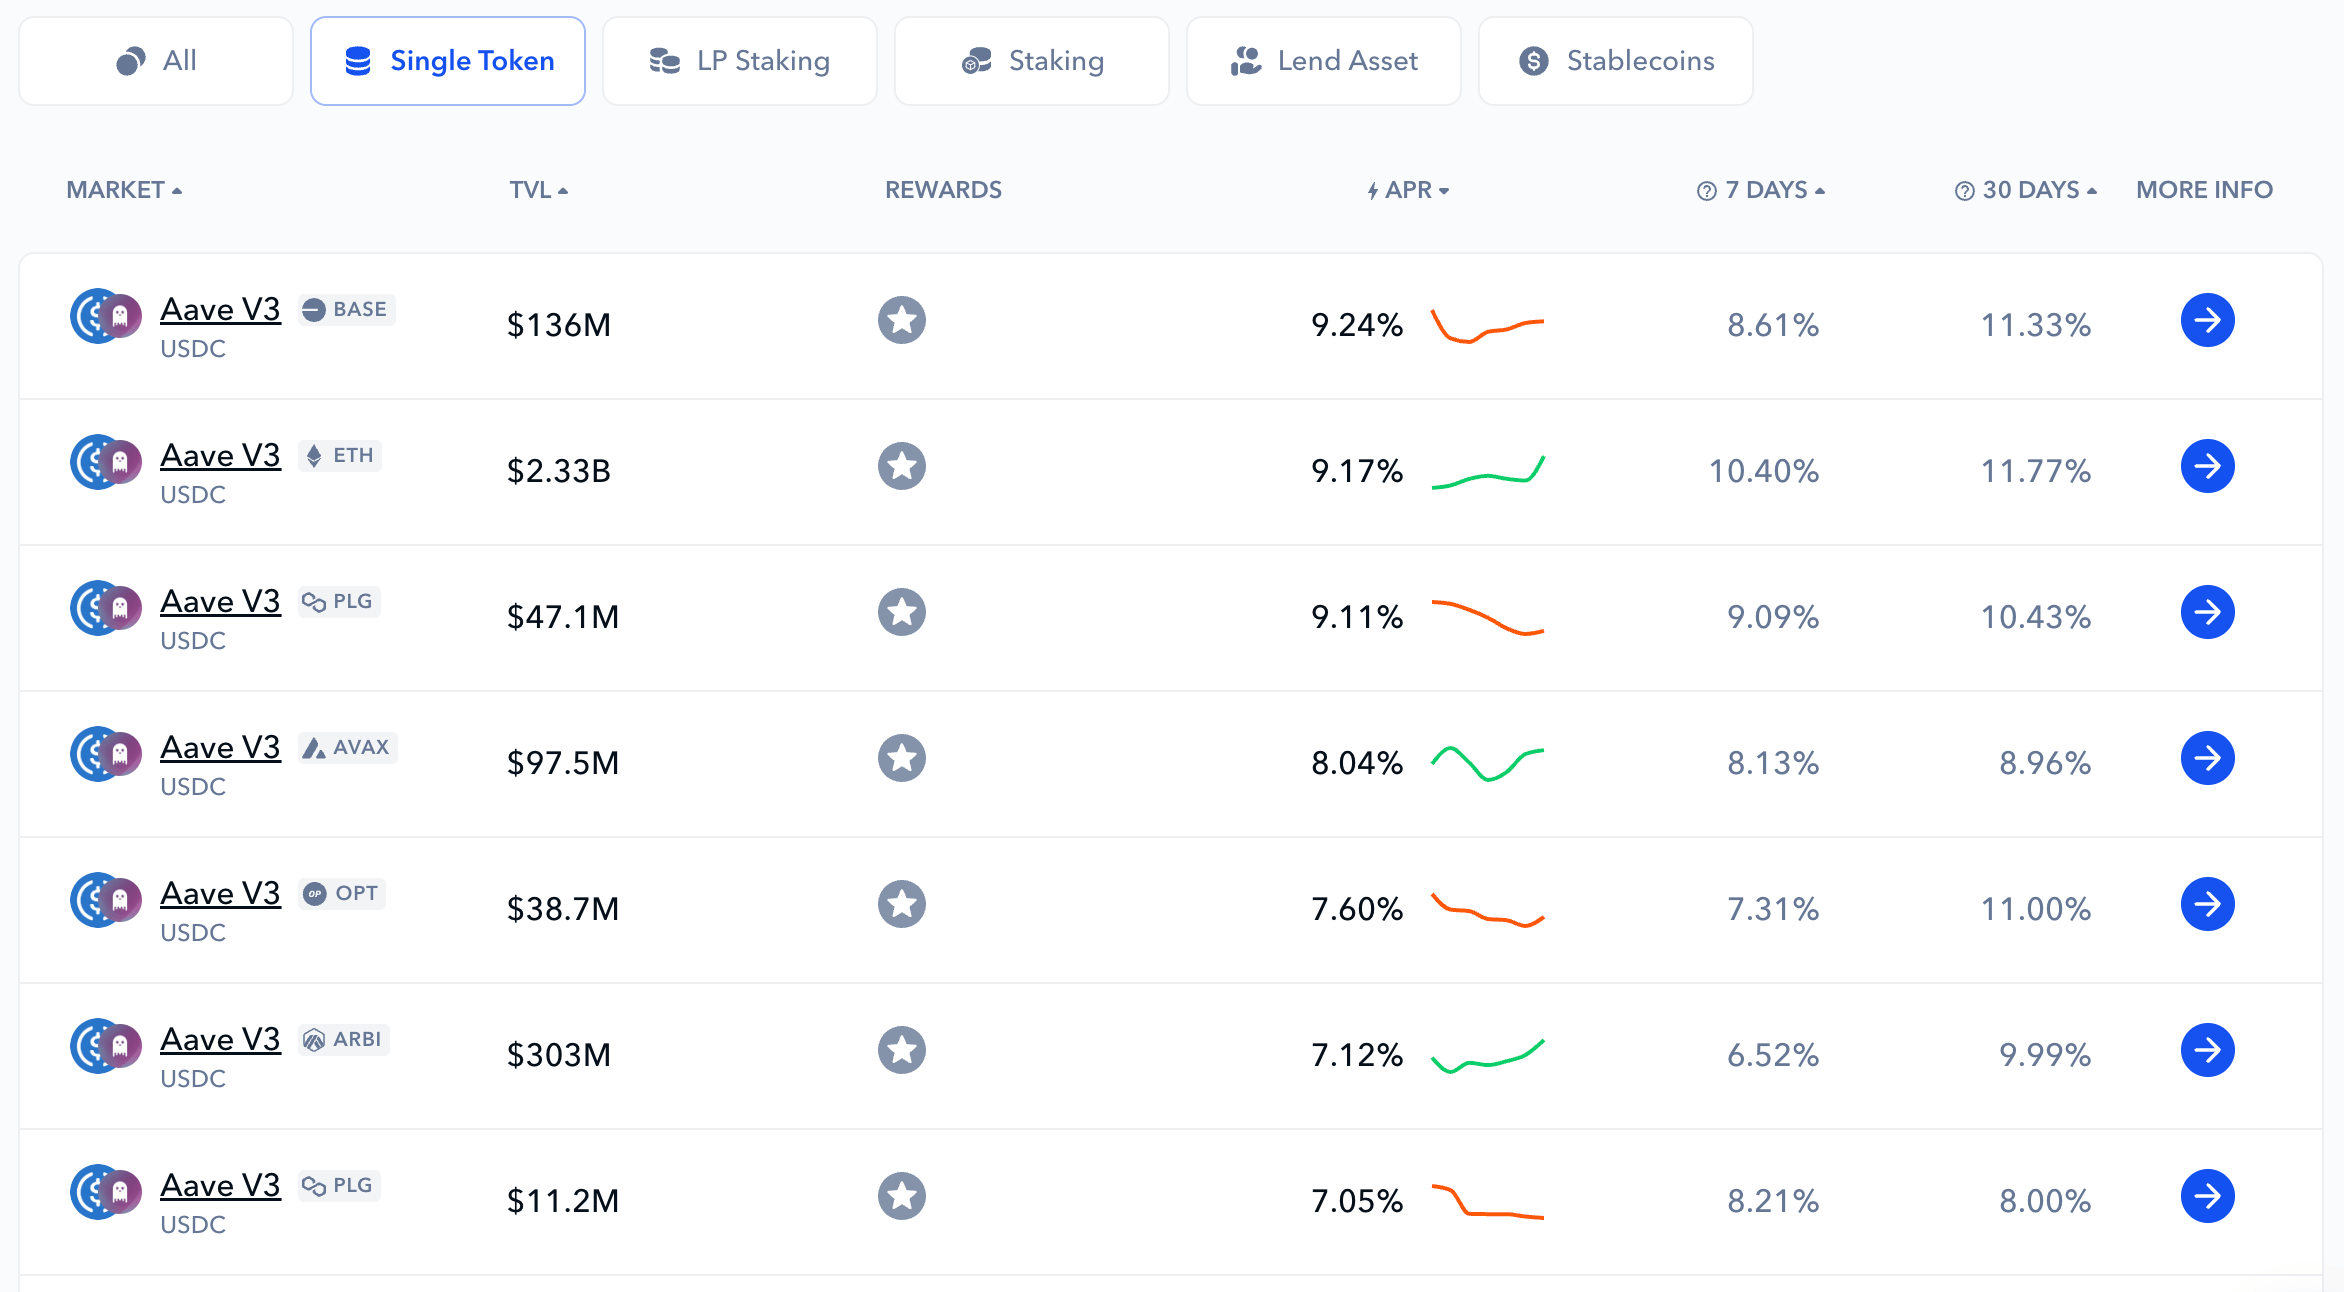Viewport: 2344px width, 1292px height.
Task: Open Aave V3 link in AVAX row
Action: coord(220,748)
